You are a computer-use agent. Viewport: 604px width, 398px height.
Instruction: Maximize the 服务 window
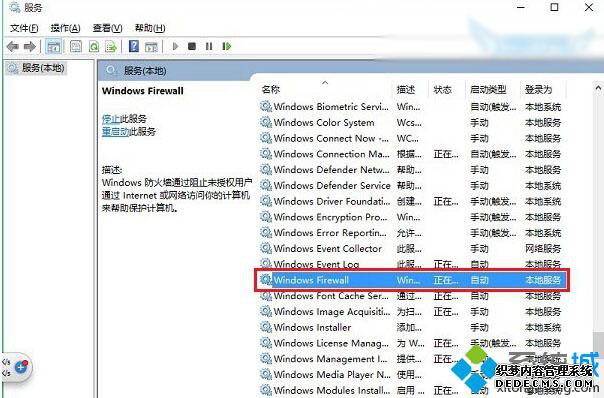pos(554,7)
